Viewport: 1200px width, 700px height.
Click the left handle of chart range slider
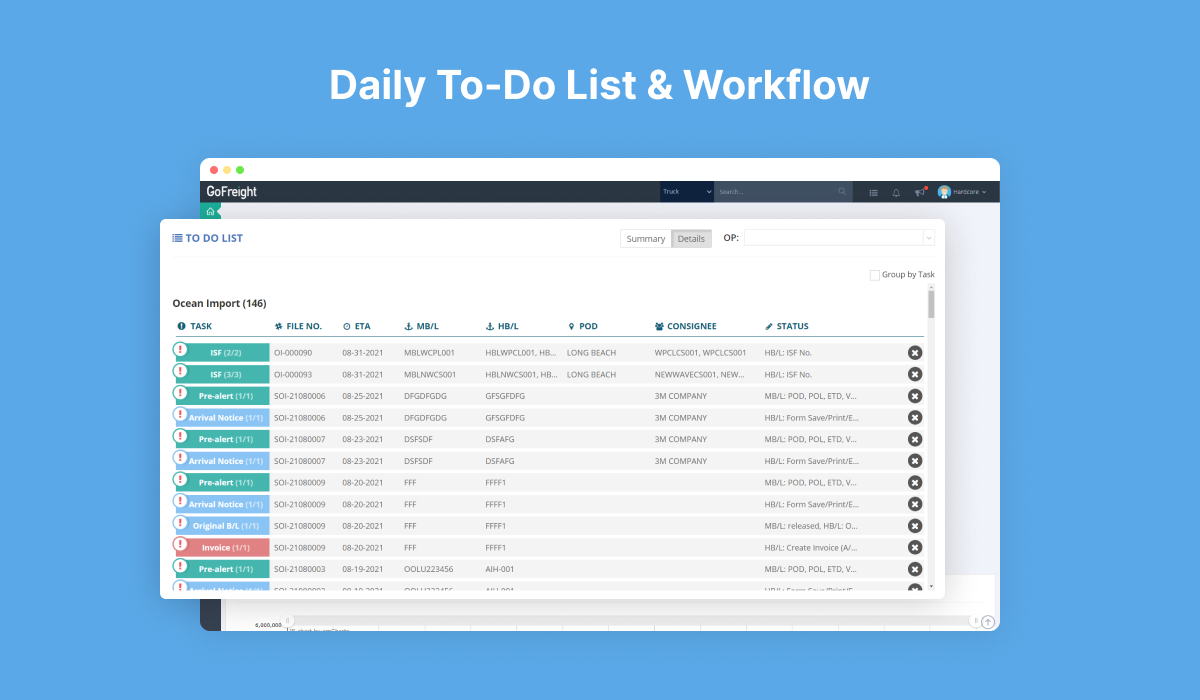click(288, 621)
